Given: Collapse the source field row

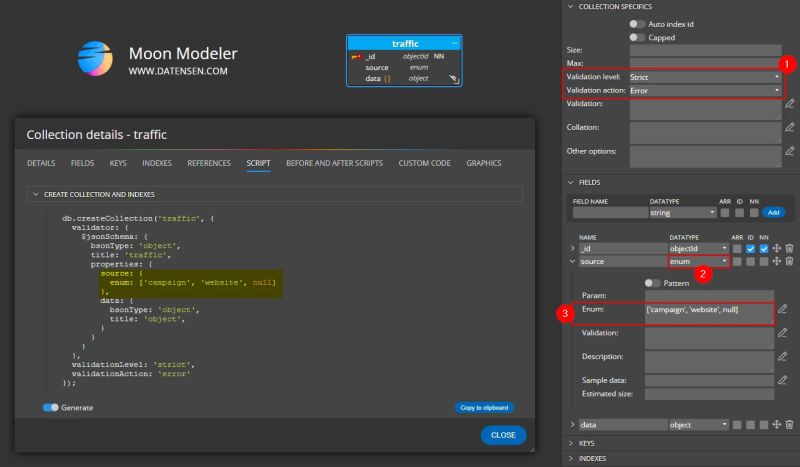Looking at the screenshot, I should (572, 261).
